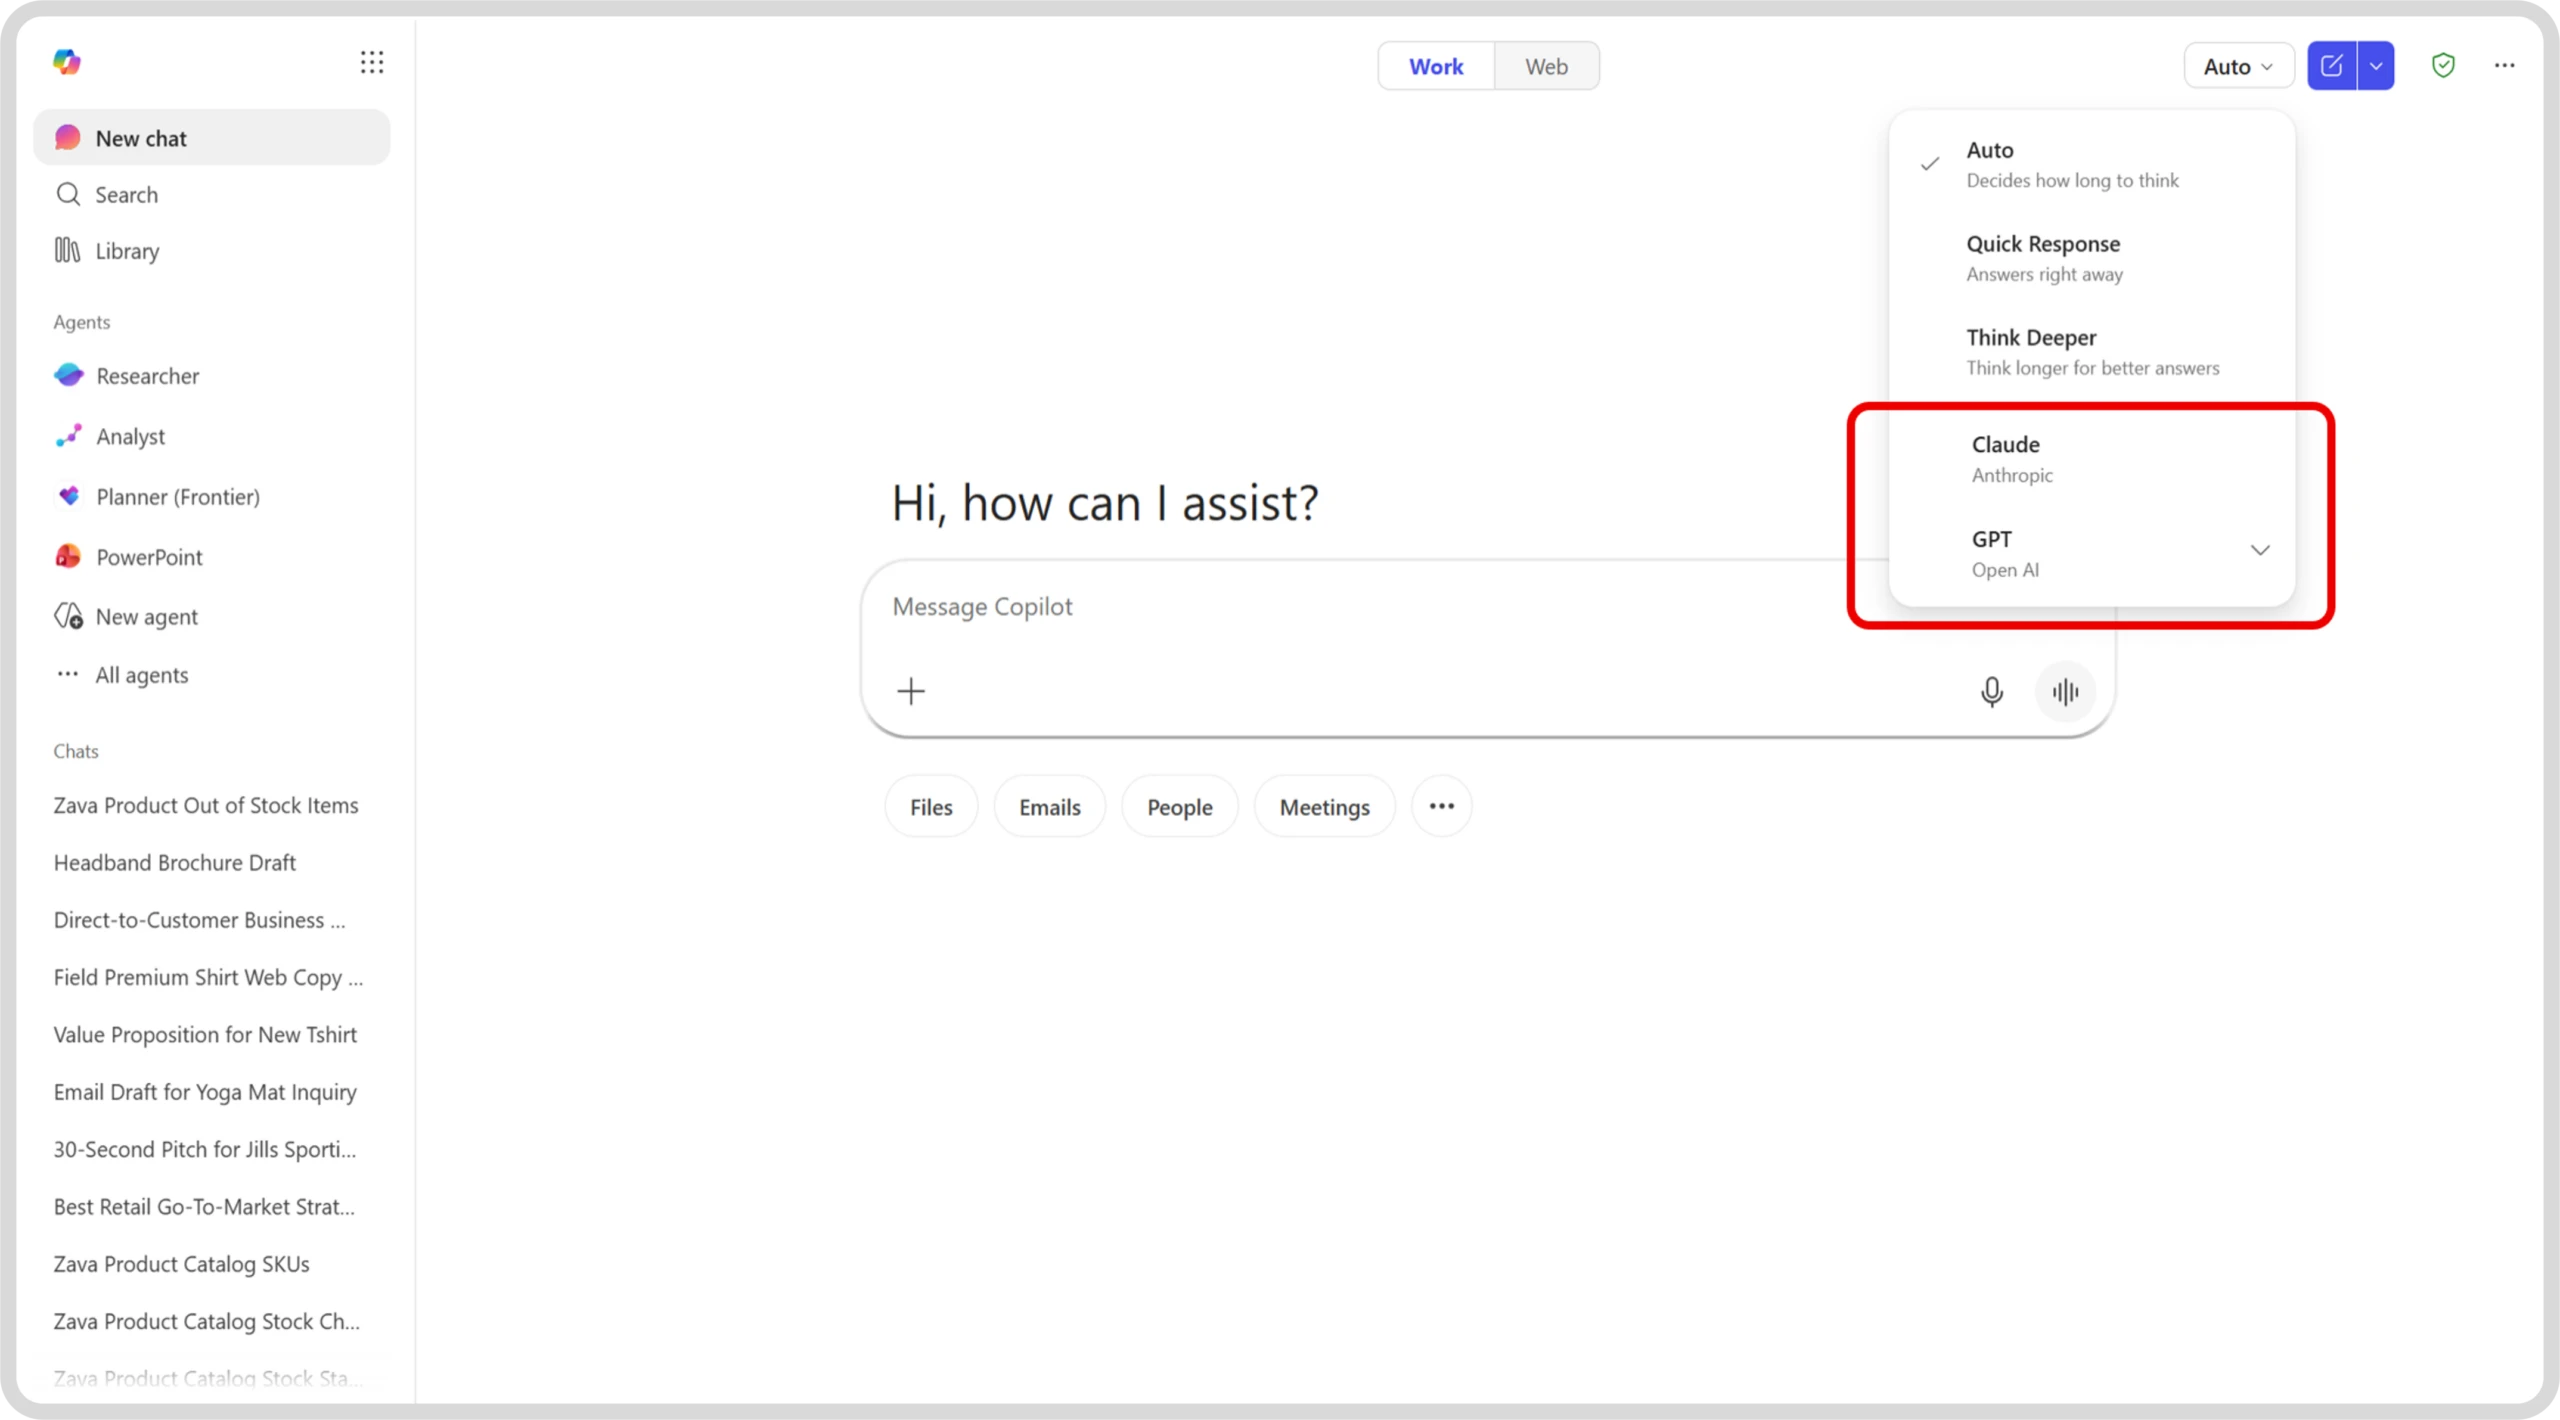This screenshot has width=2560, height=1420.
Task: Click the Analyst agent icon
Action: [69, 436]
